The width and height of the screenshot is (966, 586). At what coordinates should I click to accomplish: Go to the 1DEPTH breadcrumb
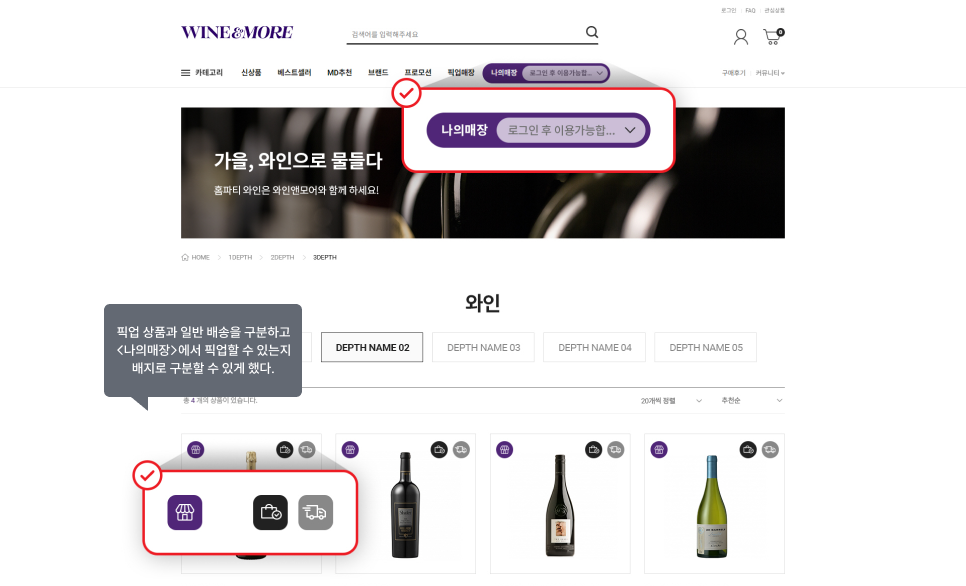tap(240, 258)
